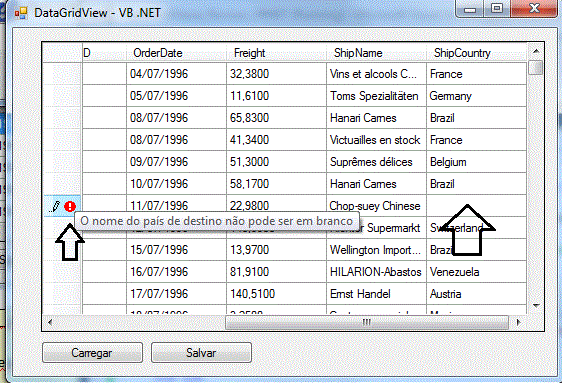Viewport: 562px width, 383px height.
Task: Select the Wellington Import cell
Action: 376,250
